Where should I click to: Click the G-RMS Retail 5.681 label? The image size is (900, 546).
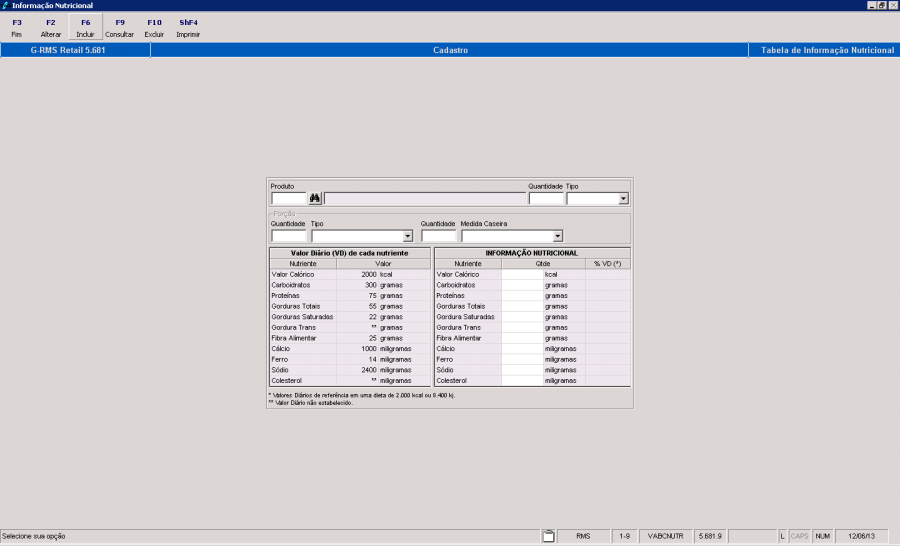[x=68, y=50]
